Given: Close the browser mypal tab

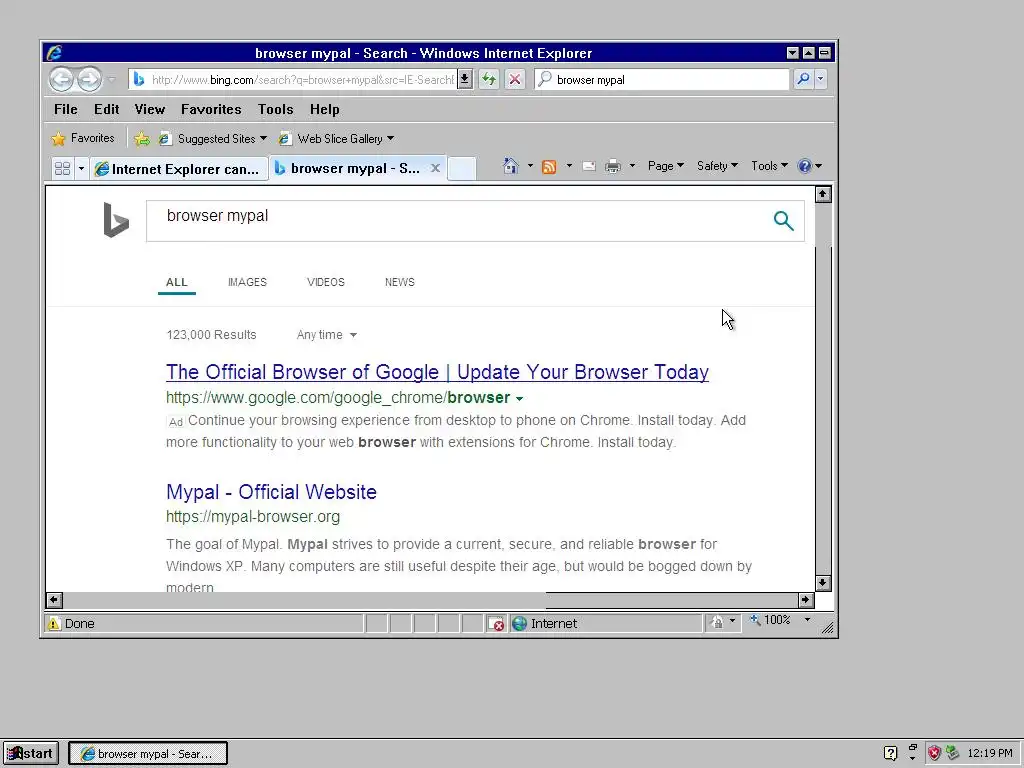Looking at the screenshot, I should click(435, 168).
